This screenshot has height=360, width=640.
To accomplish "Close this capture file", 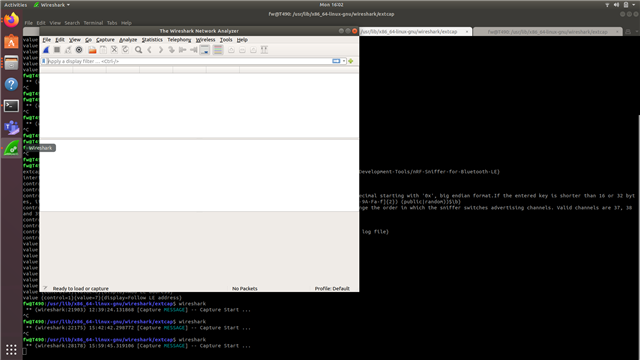I will [114, 50].
